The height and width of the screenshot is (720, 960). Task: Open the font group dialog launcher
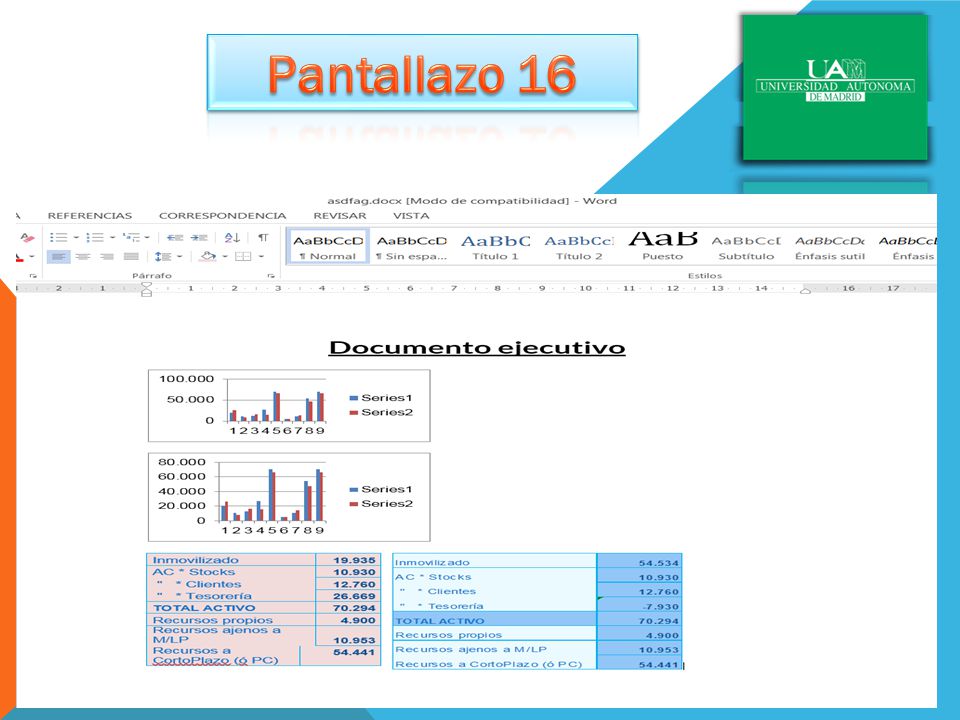point(33,276)
